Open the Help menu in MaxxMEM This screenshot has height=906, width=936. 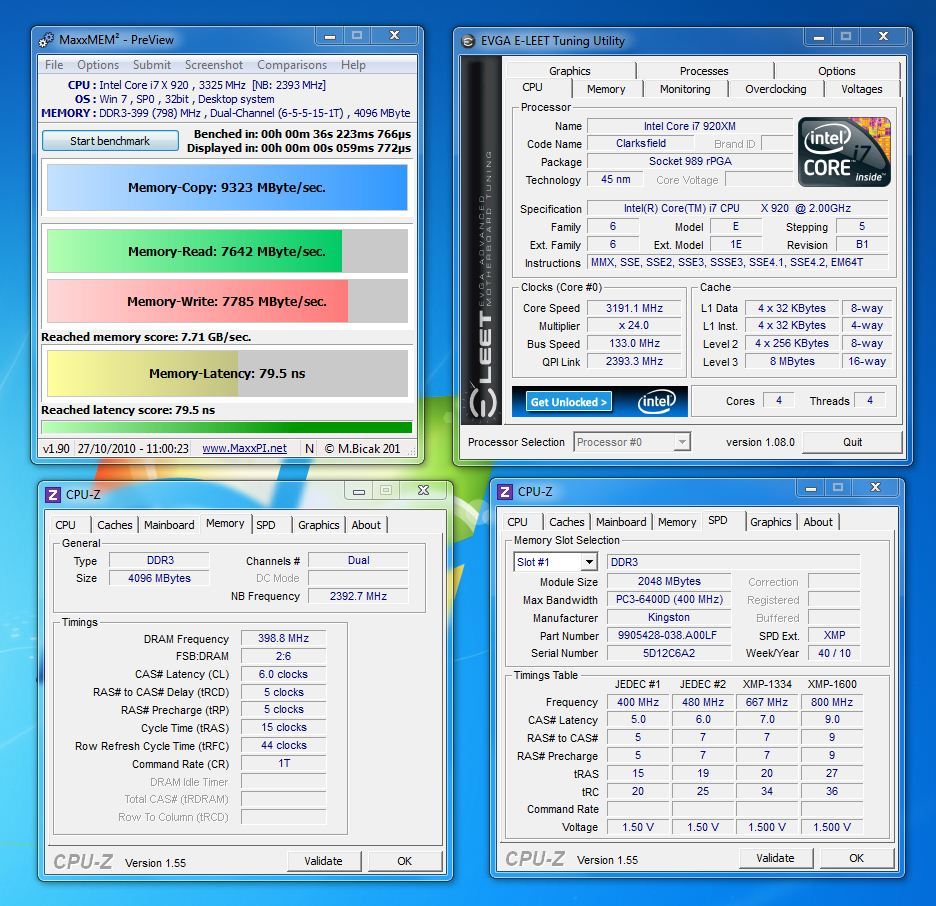[353, 65]
